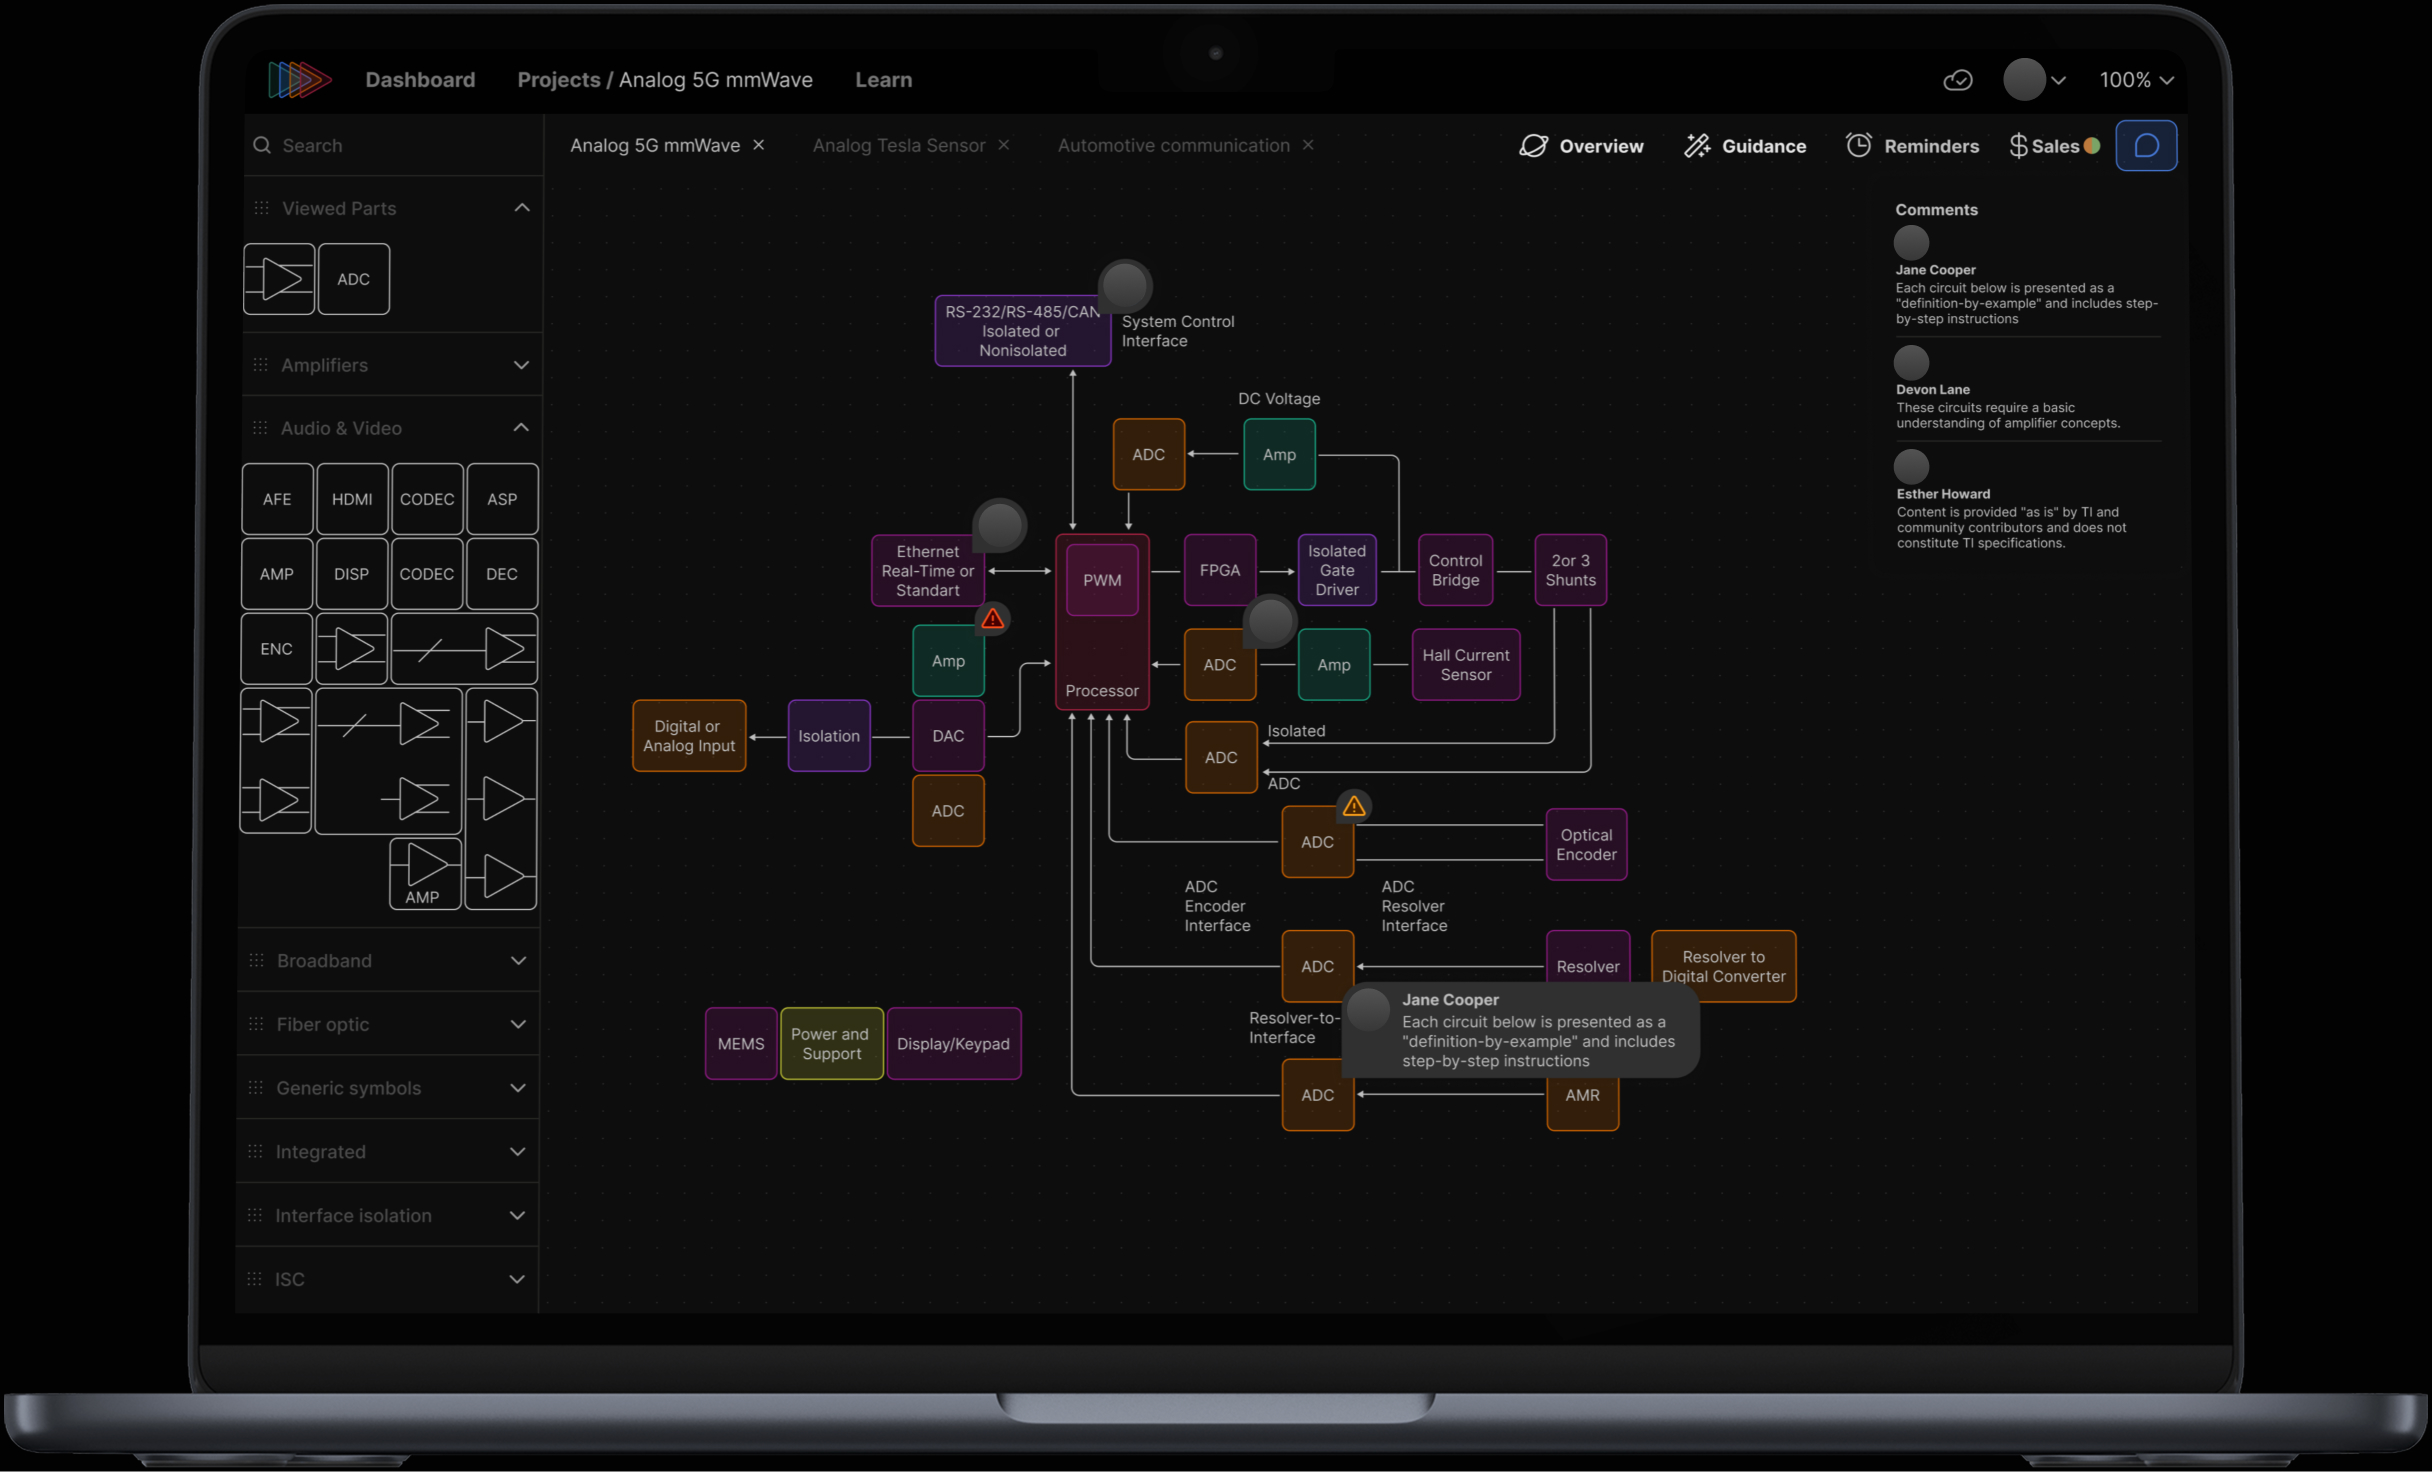Toggle the comments panel chat icon

[2146, 146]
